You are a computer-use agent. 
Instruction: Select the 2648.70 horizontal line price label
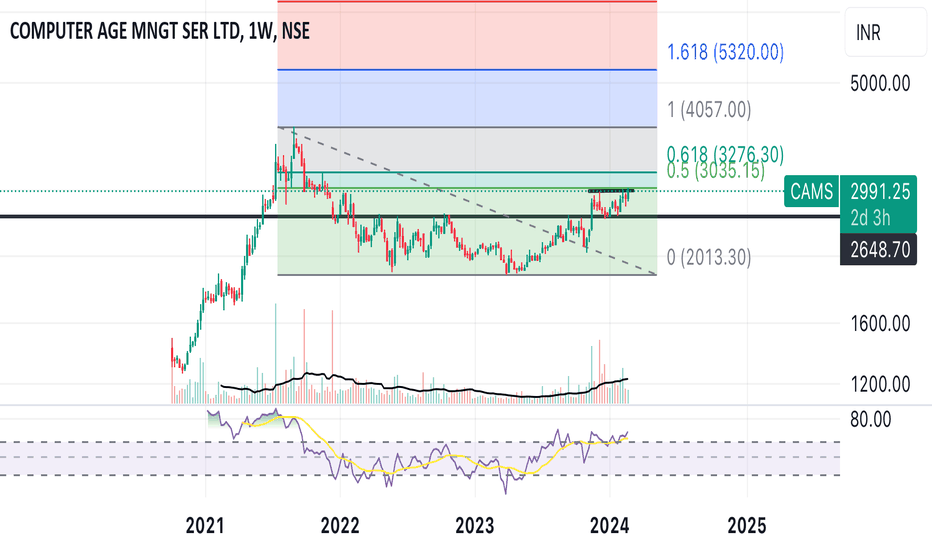point(879,250)
